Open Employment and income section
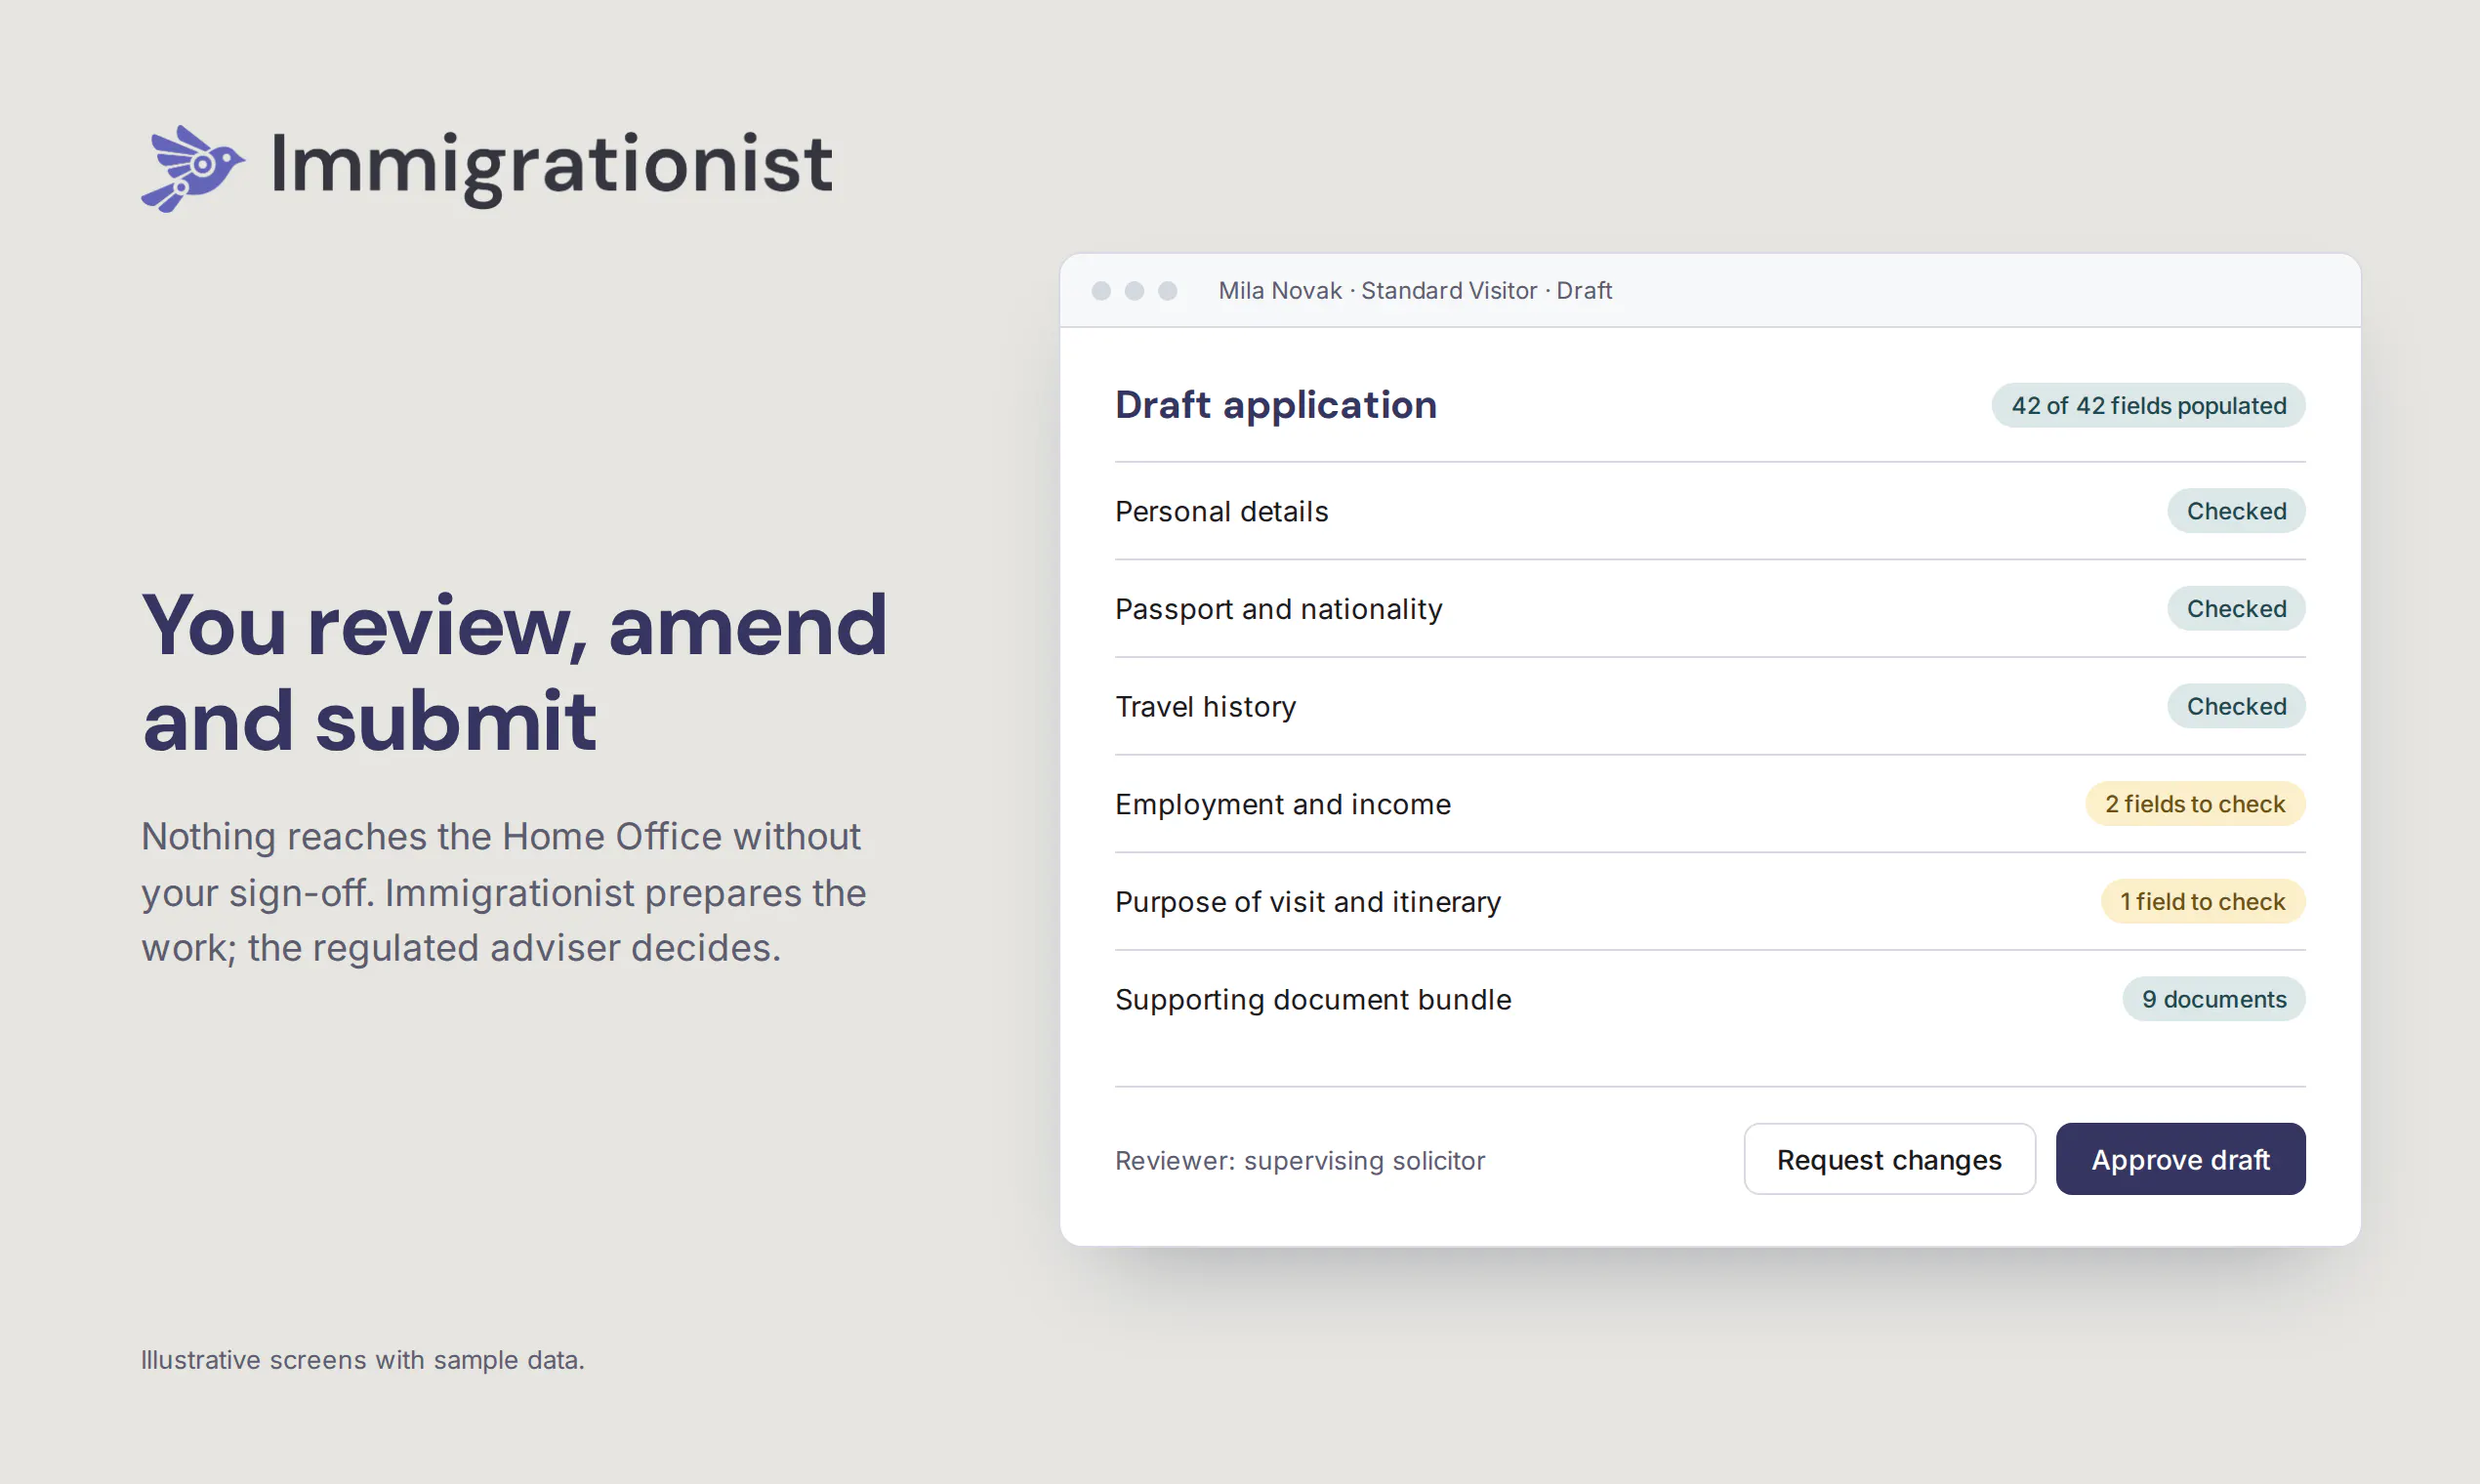Image resolution: width=2480 pixels, height=1484 pixels. [1710, 804]
